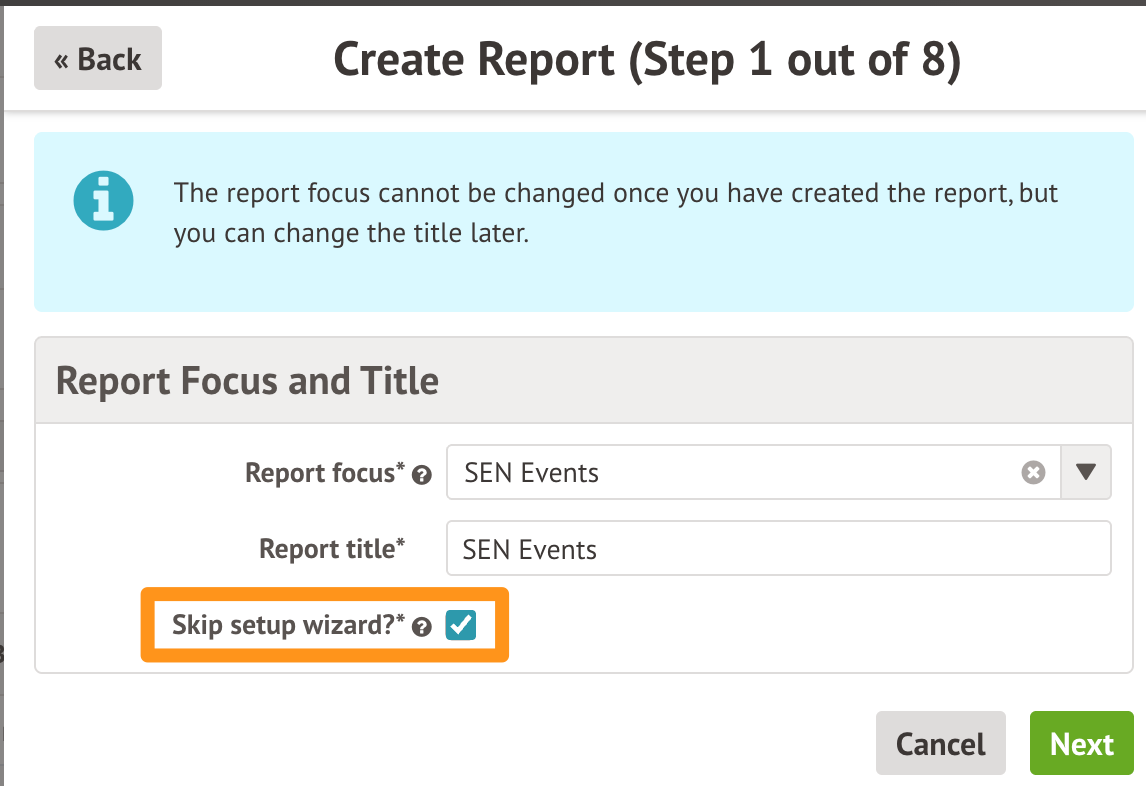
Task: Click the 'Report focus' field label
Action: [322, 473]
